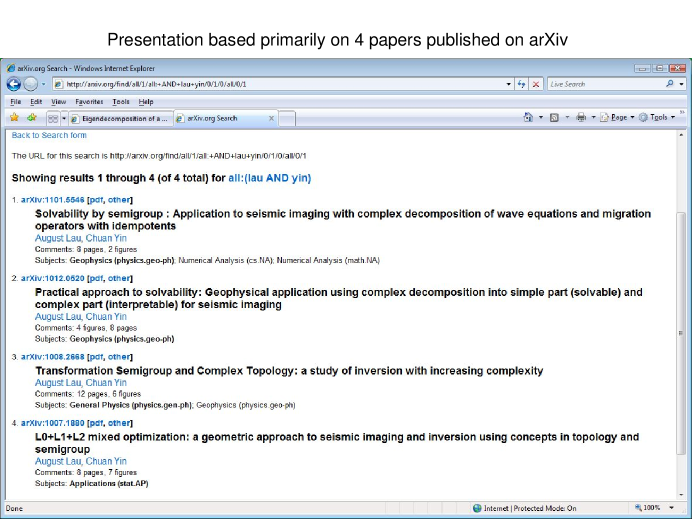Viewport: 692px width, 519px height.
Task: Open the Favorites menu
Action: (89, 102)
